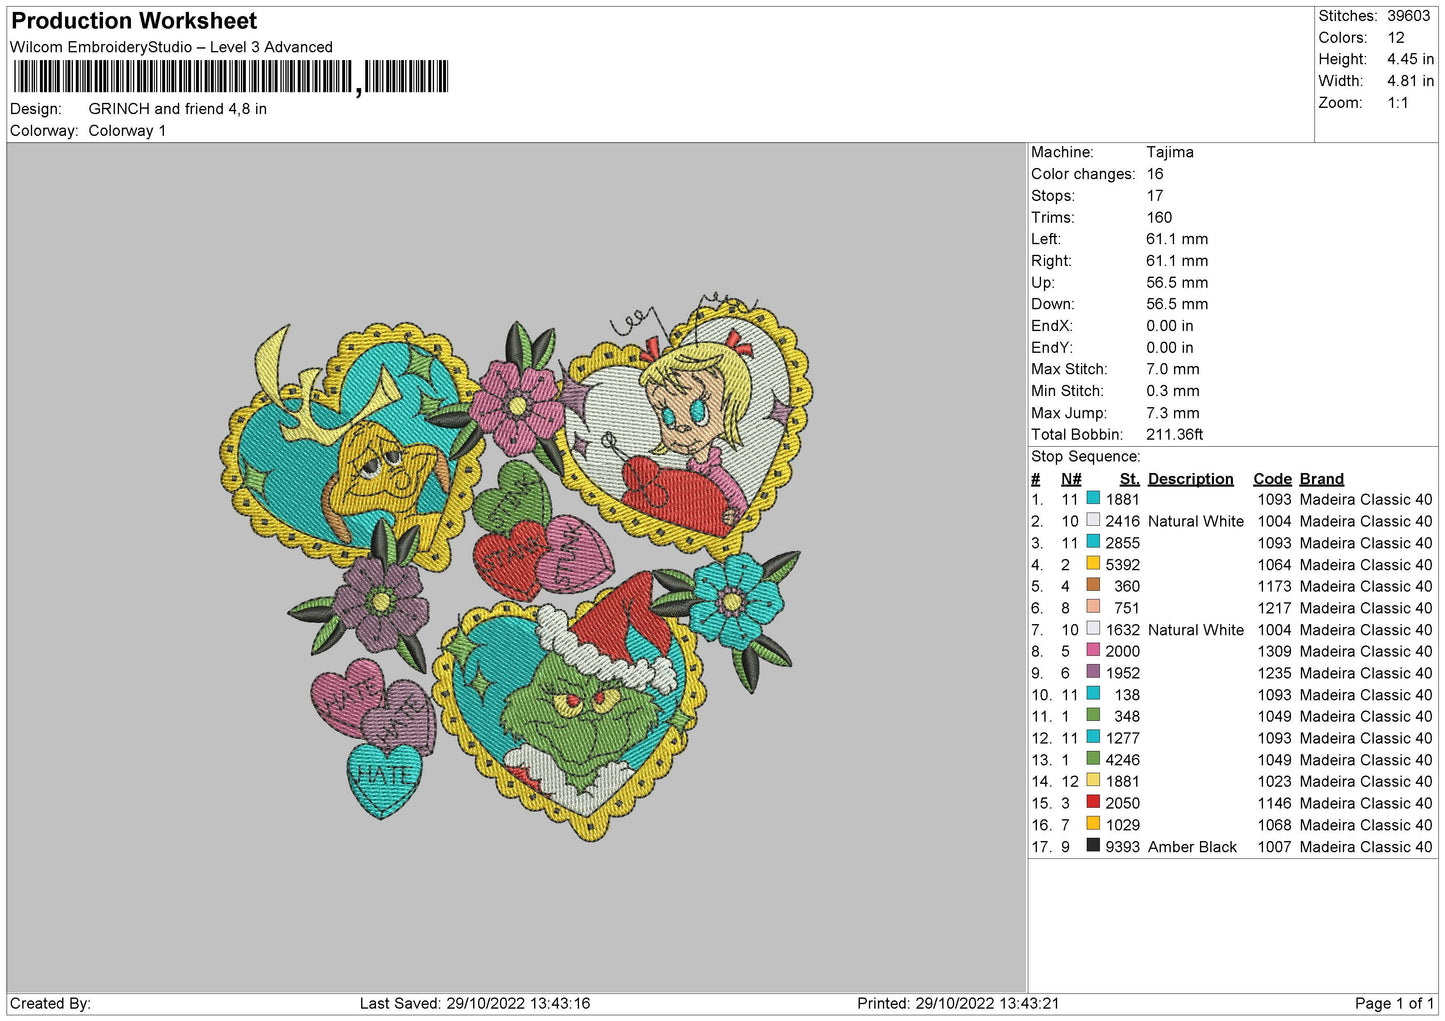Click Natural White description in row 7
The image size is (1445, 1021).
pyautogui.click(x=1196, y=630)
